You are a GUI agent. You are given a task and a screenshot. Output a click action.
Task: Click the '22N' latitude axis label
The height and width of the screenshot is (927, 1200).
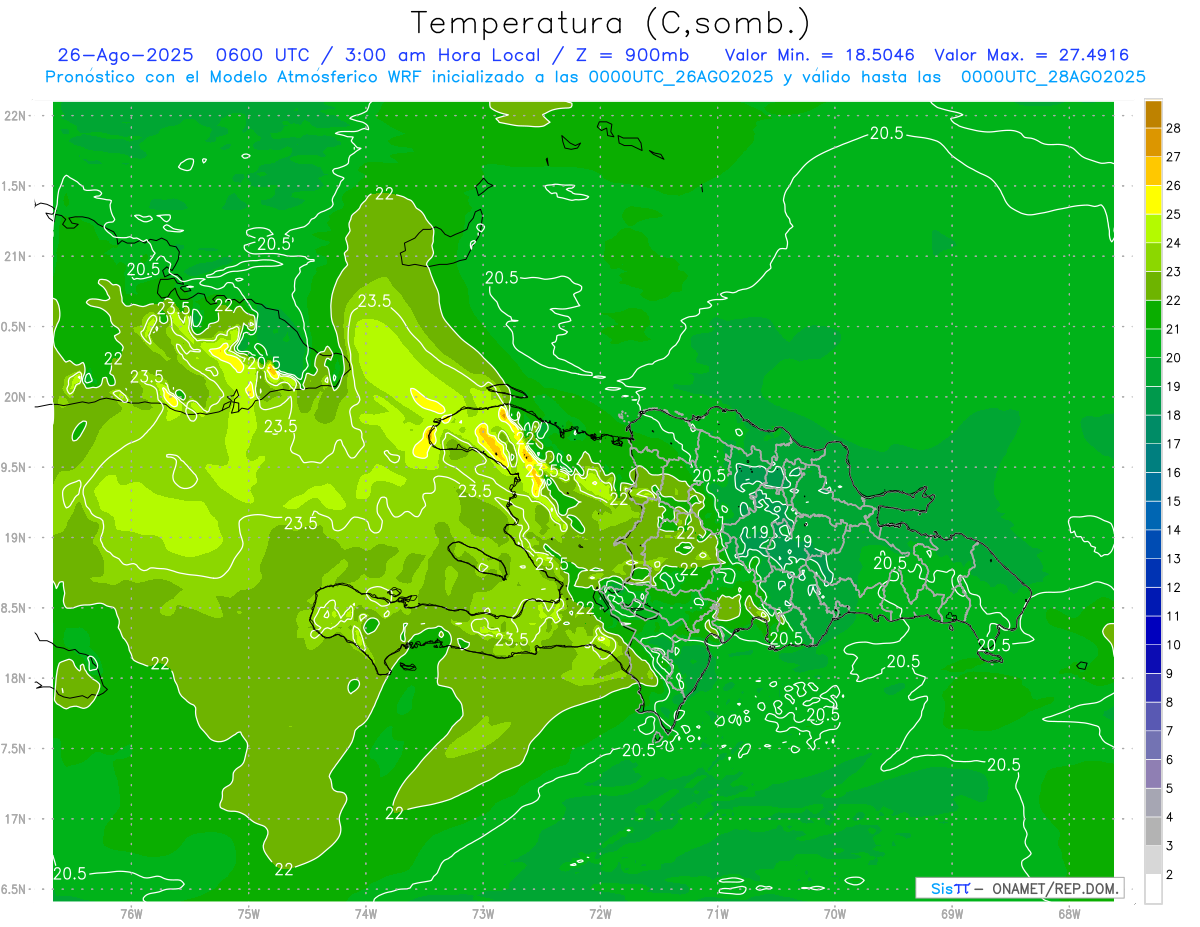[16, 115]
